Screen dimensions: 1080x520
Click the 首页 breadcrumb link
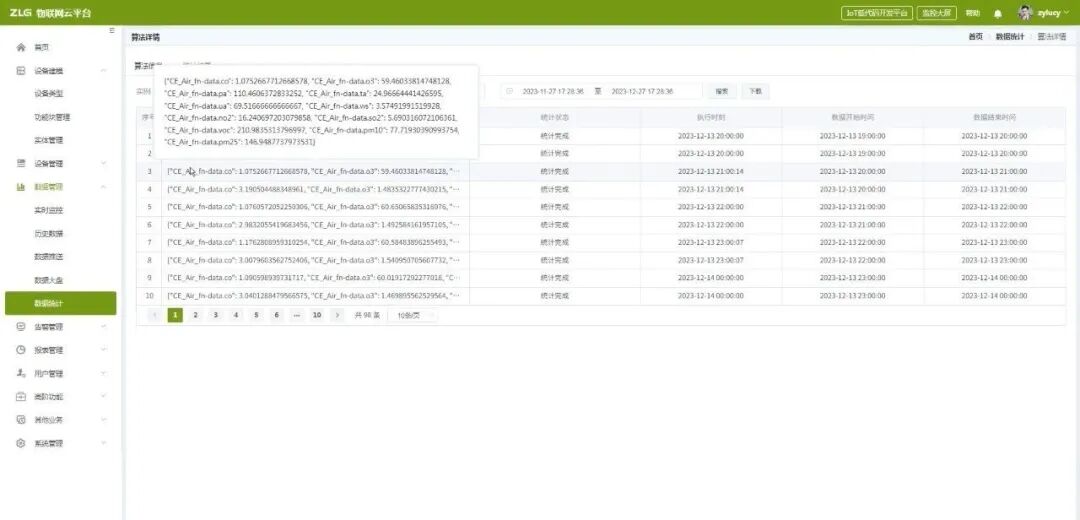coord(975,37)
